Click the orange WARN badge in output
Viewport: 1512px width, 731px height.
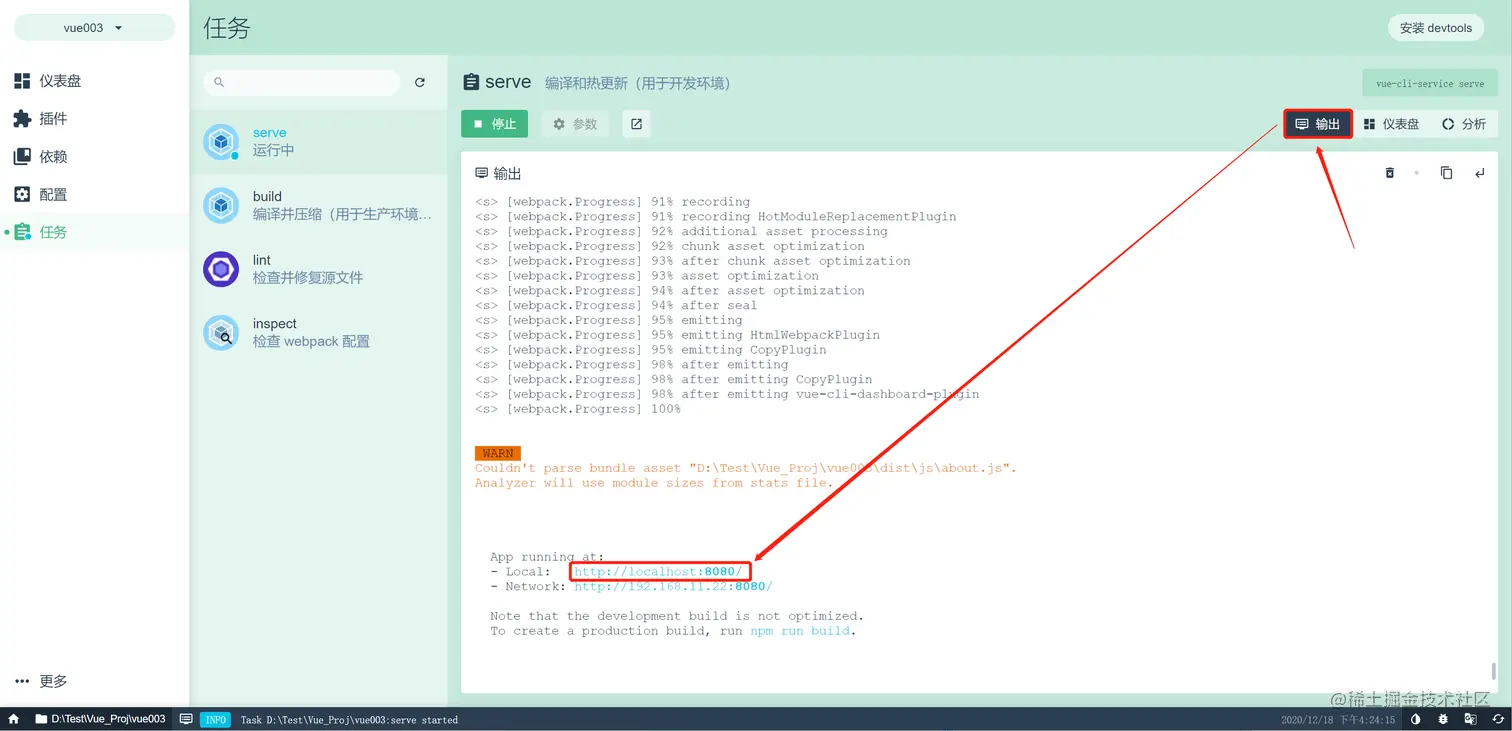click(498, 453)
